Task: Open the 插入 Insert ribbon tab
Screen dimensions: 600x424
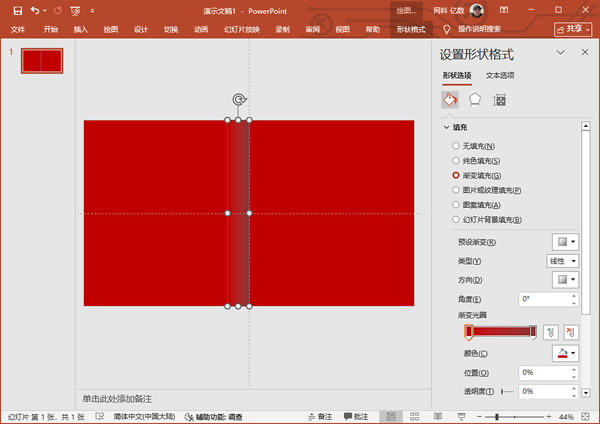Action: pyautogui.click(x=81, y=30)
